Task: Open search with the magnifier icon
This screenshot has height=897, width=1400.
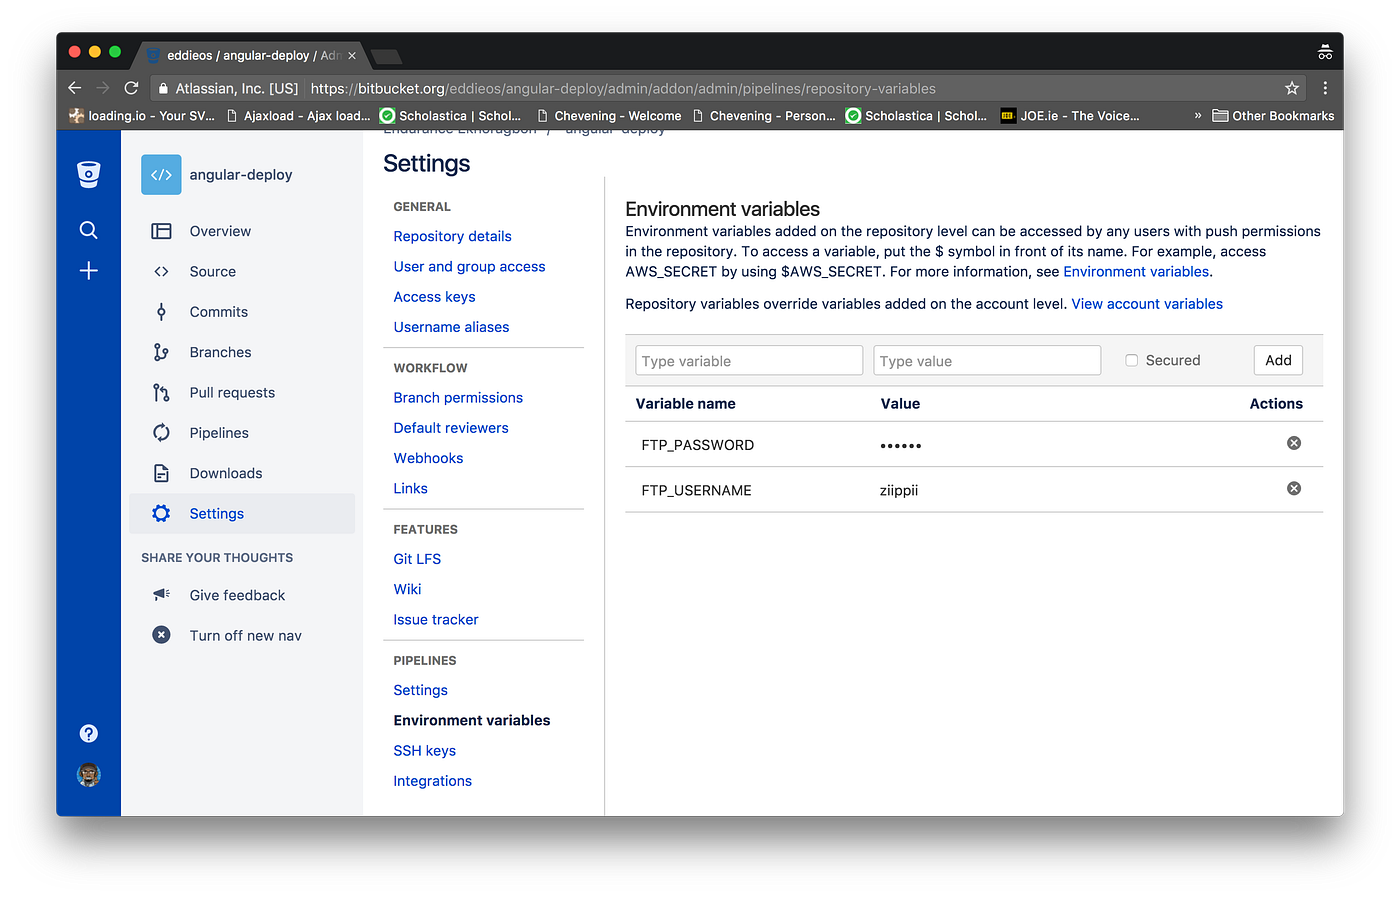Action: [89, 231]
